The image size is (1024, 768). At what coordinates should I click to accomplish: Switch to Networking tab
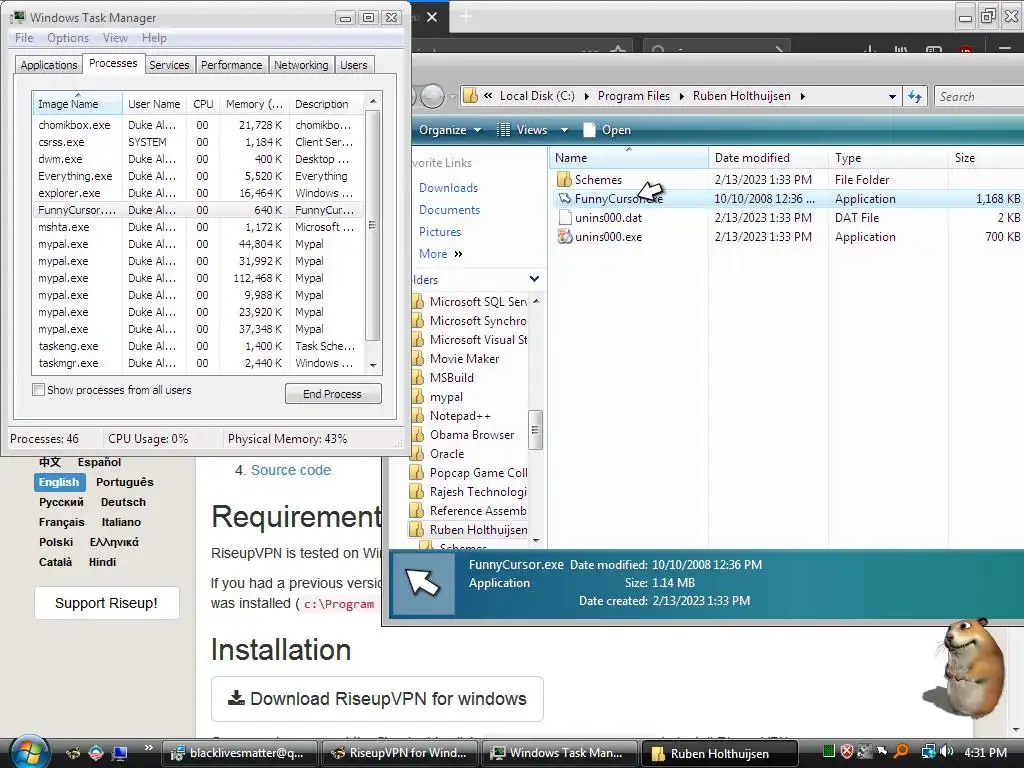301,65
